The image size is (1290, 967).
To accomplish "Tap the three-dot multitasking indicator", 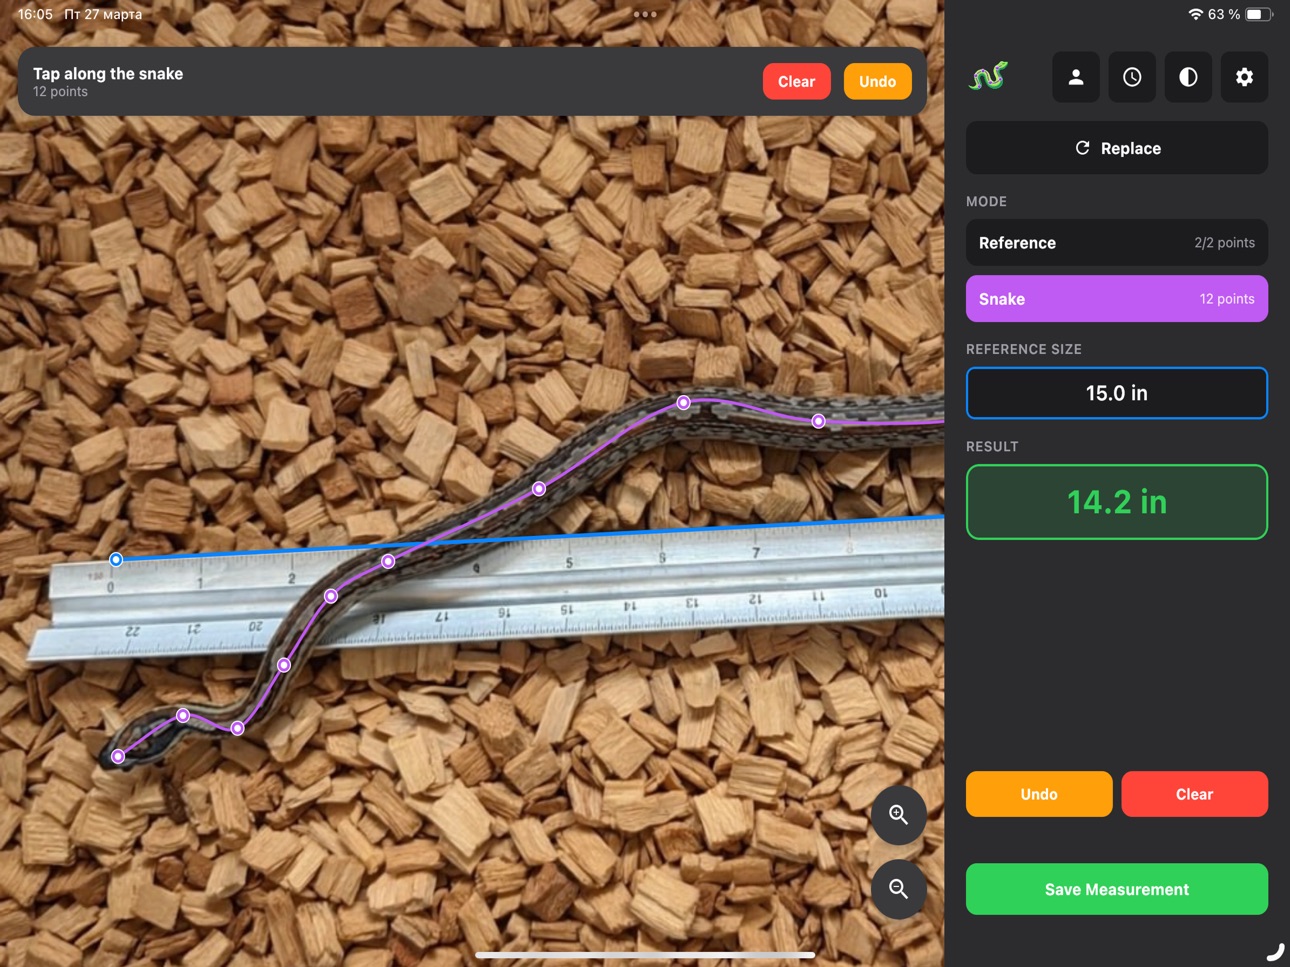I will 645,14.
